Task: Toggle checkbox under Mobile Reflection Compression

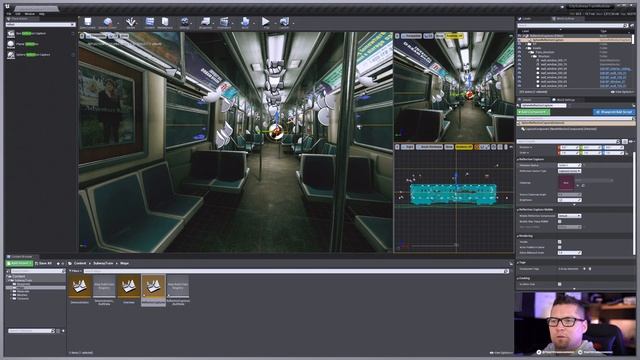Action: pyautogui.click(x=560, y=222)
